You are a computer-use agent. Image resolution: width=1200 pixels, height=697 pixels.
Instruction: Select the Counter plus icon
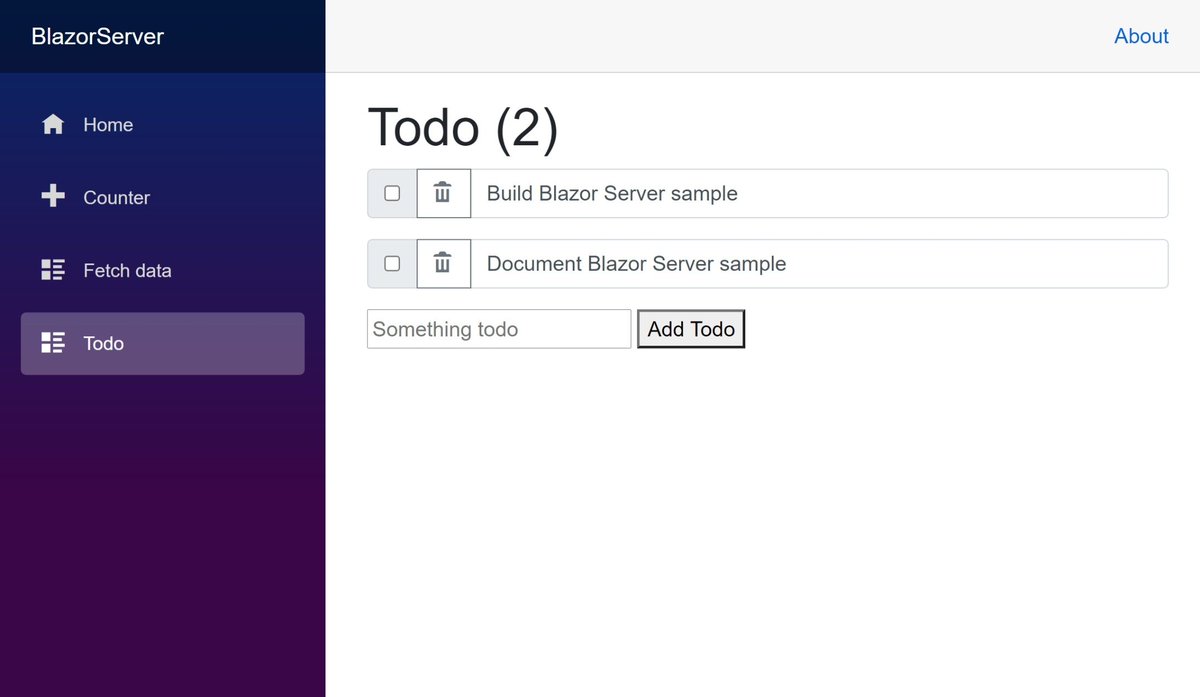[53, 197]
